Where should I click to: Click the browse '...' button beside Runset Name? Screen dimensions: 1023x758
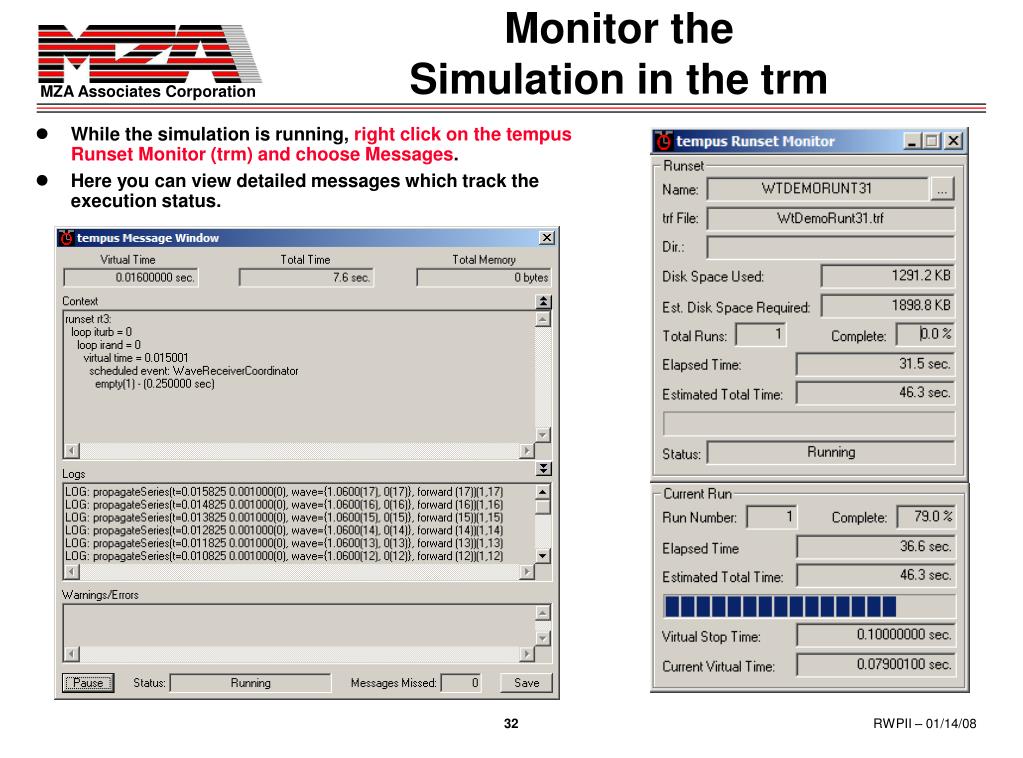941,190
